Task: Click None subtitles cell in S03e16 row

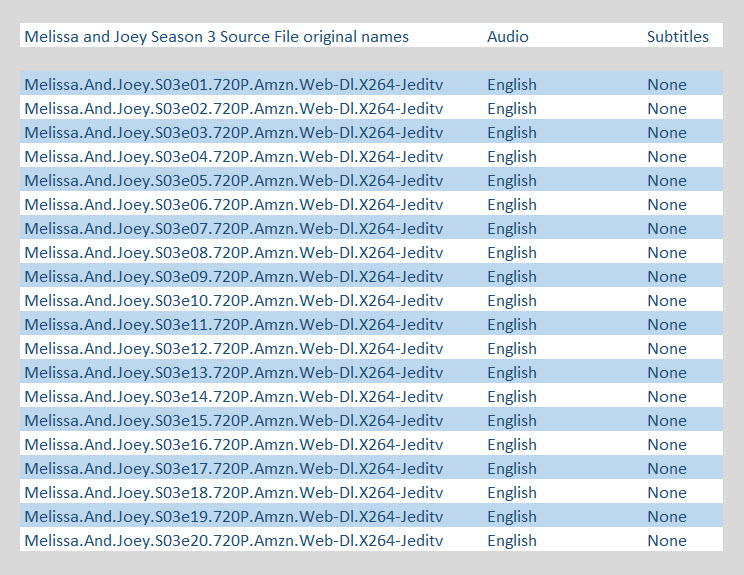Action: 667,445
